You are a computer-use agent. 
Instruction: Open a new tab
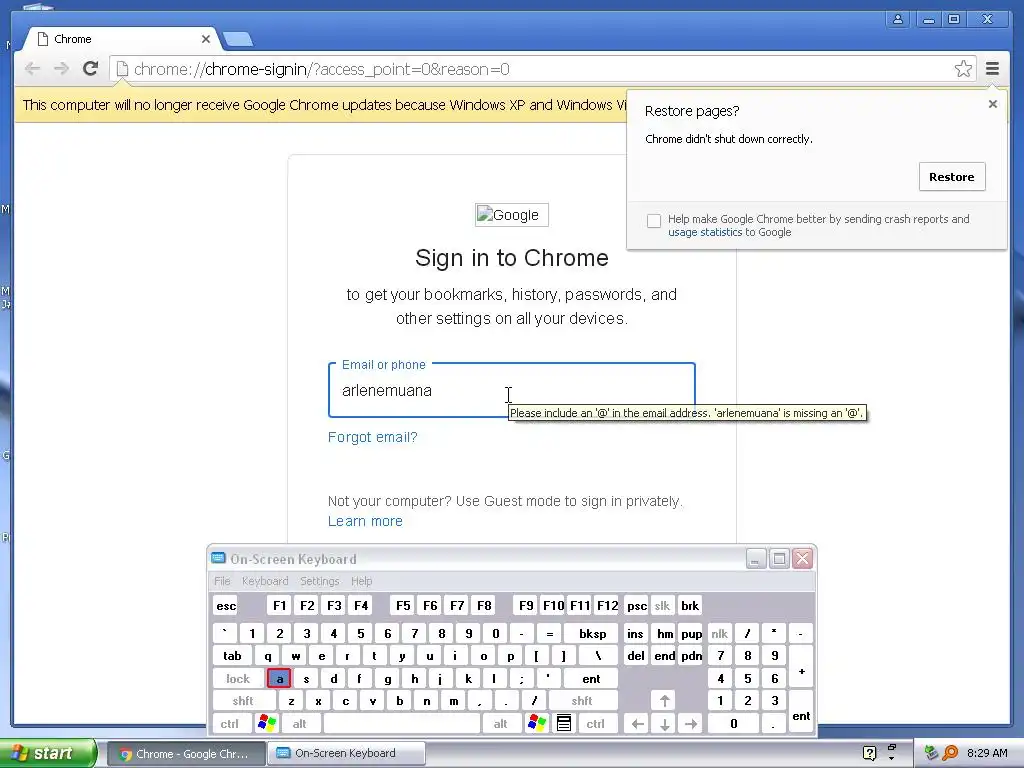point(238,40)
